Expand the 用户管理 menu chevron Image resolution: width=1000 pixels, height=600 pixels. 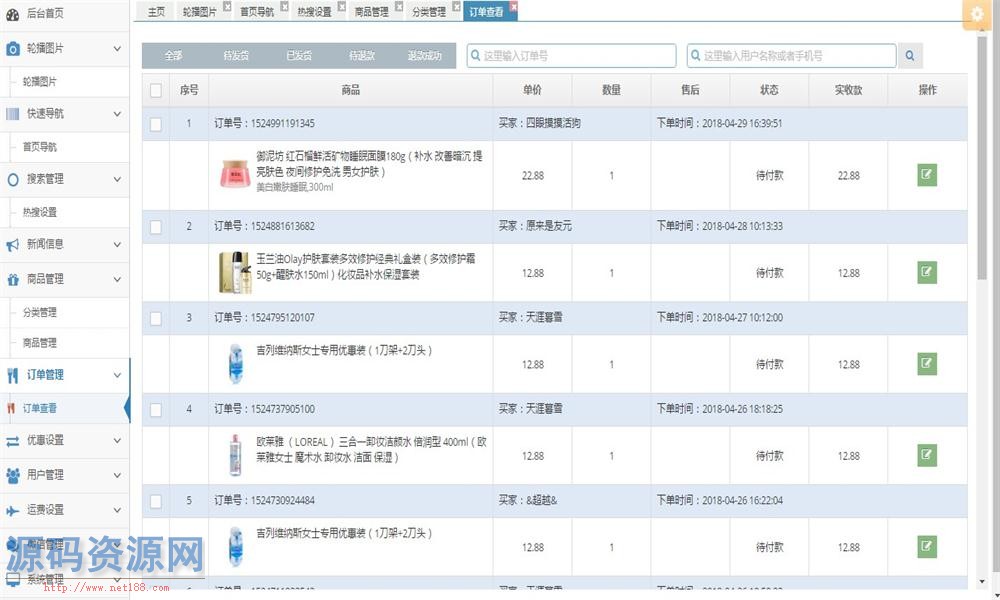click(x=117, y=476)
